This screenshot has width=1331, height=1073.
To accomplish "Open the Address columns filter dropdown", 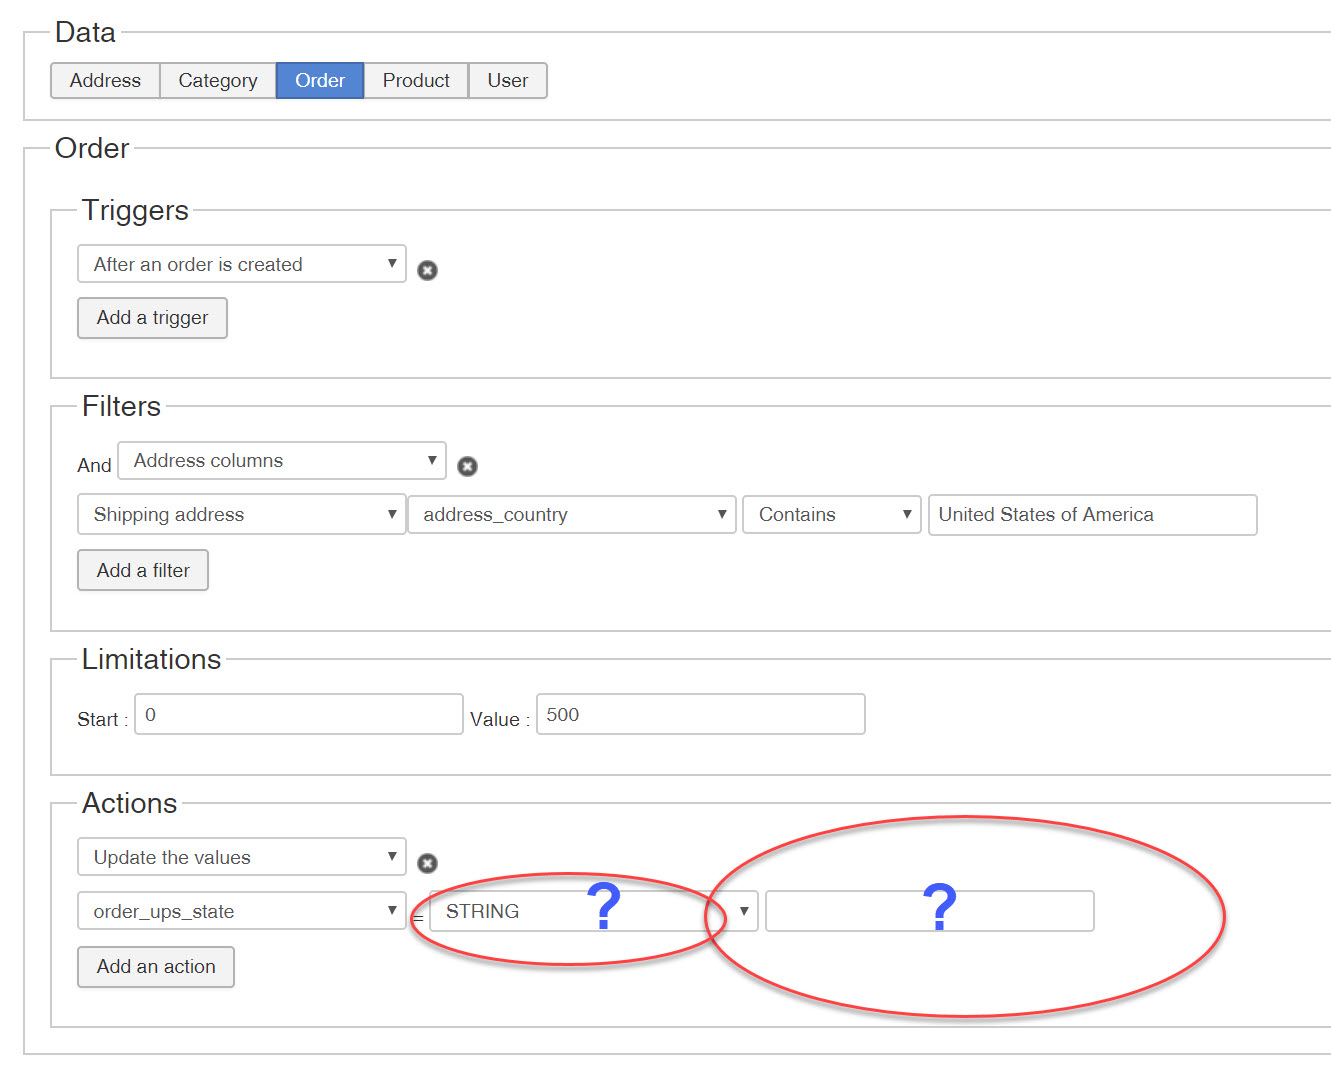I will (281, 461).
